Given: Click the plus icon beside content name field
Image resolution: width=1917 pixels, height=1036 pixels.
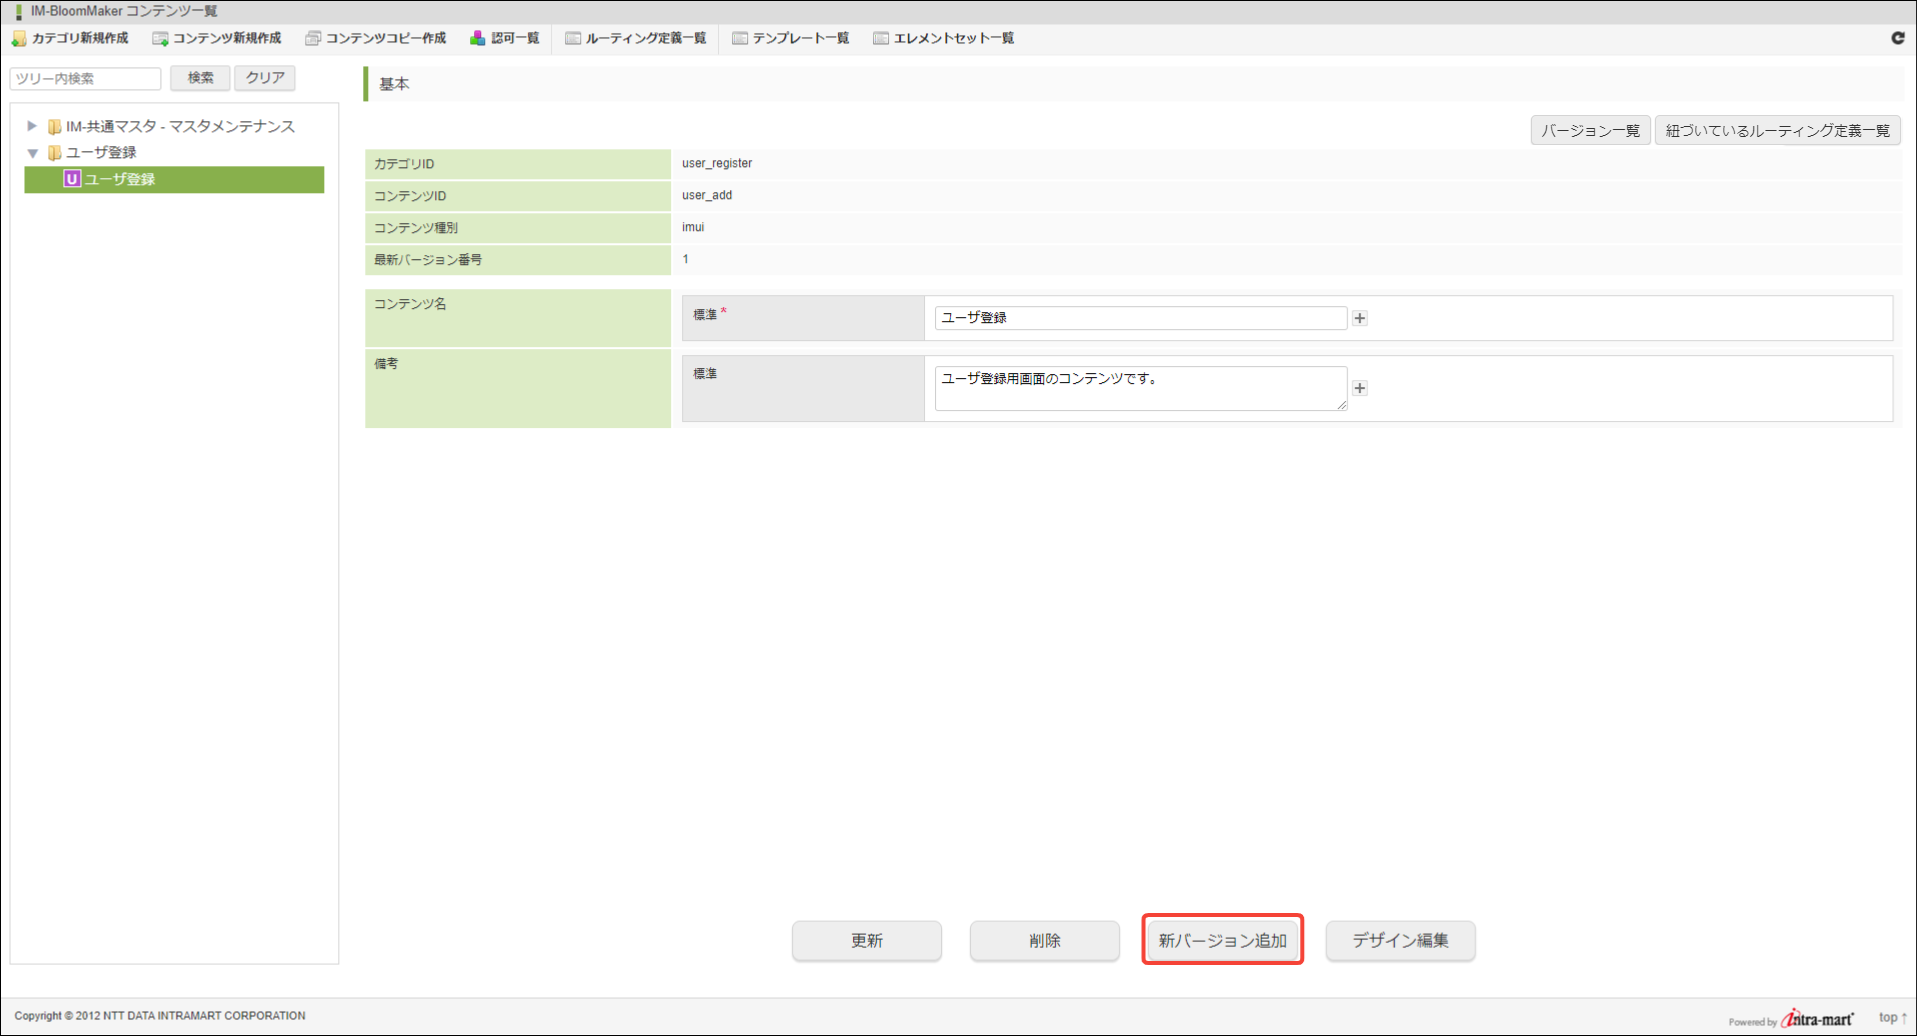Looking at the screenshot, I should point(1359,318).
